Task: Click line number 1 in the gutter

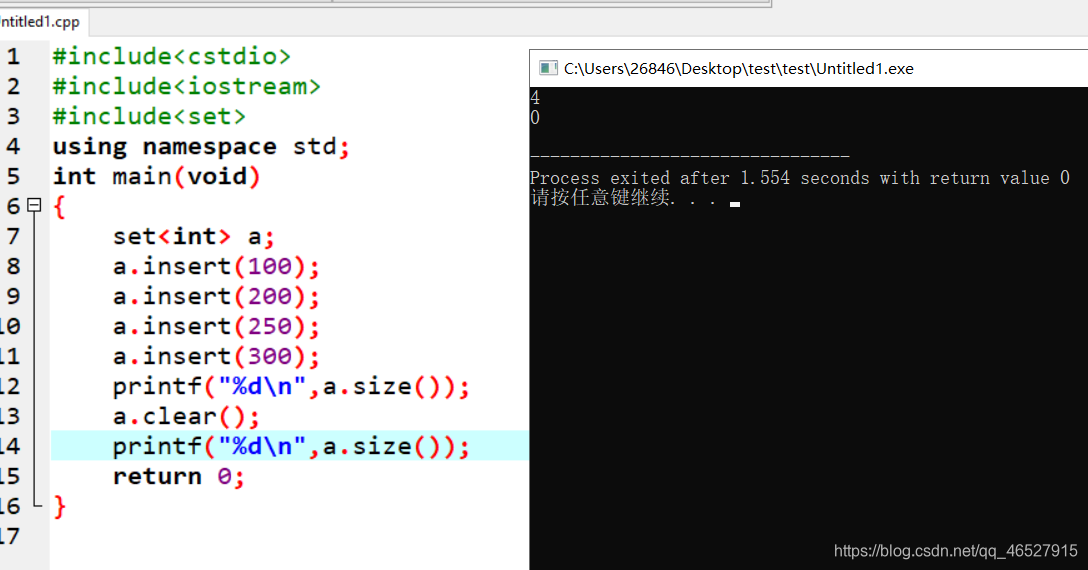Action: (14, 56)
